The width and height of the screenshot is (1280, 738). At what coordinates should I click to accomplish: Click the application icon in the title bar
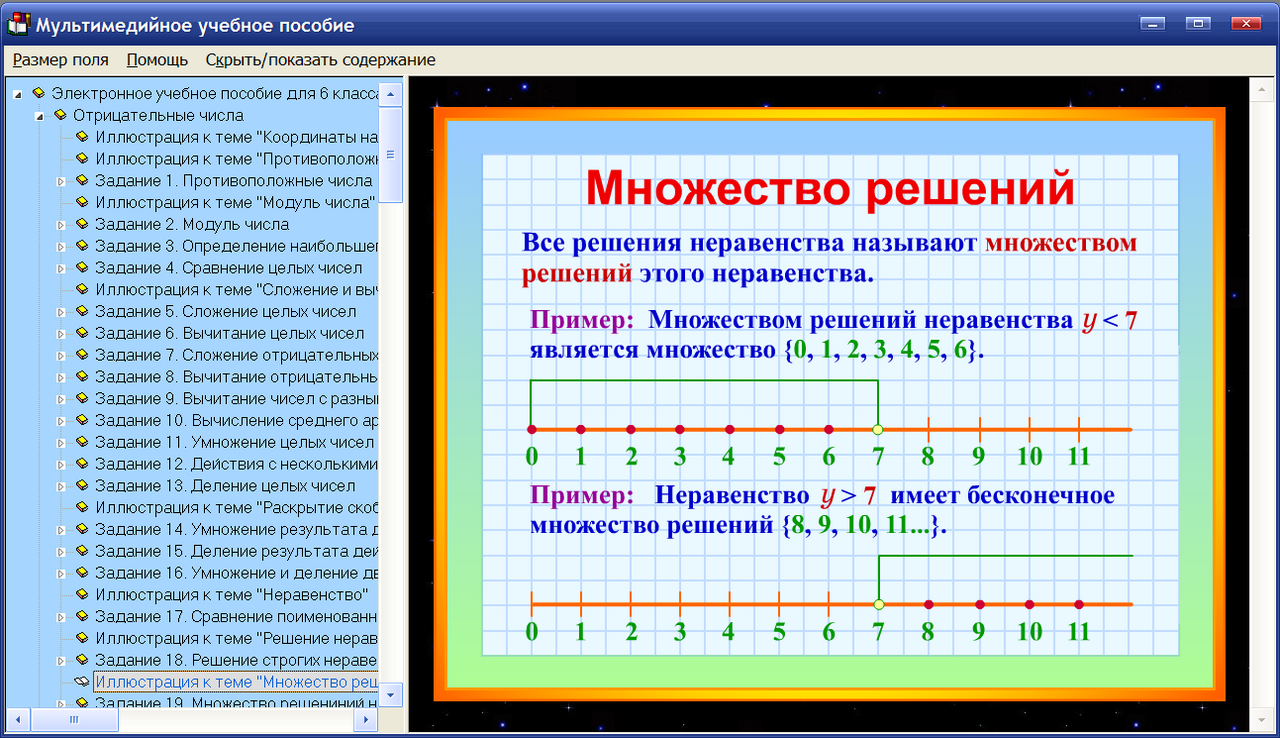point(17,24)
